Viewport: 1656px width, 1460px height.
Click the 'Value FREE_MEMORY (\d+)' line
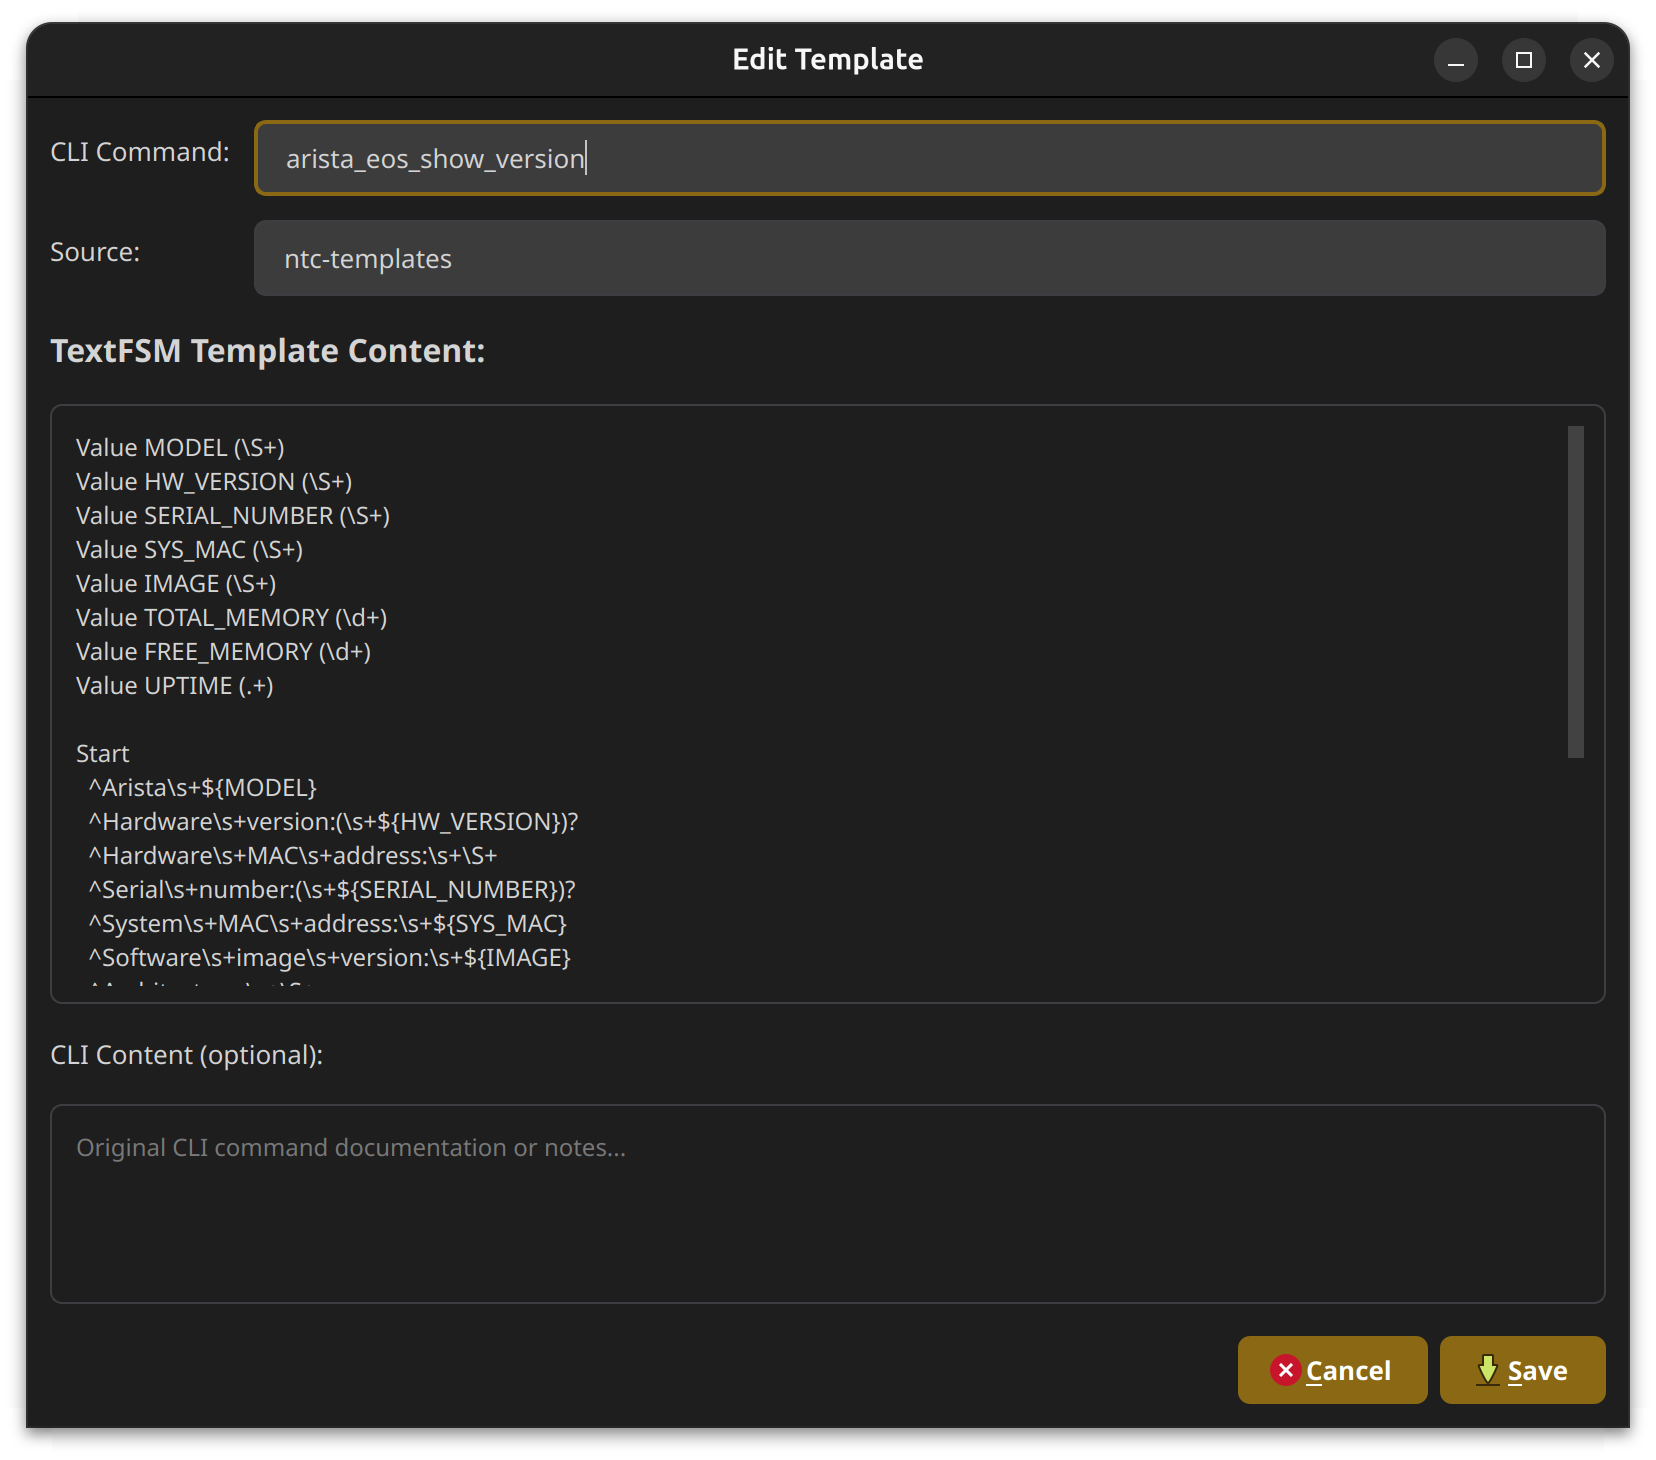pos(223,652)
